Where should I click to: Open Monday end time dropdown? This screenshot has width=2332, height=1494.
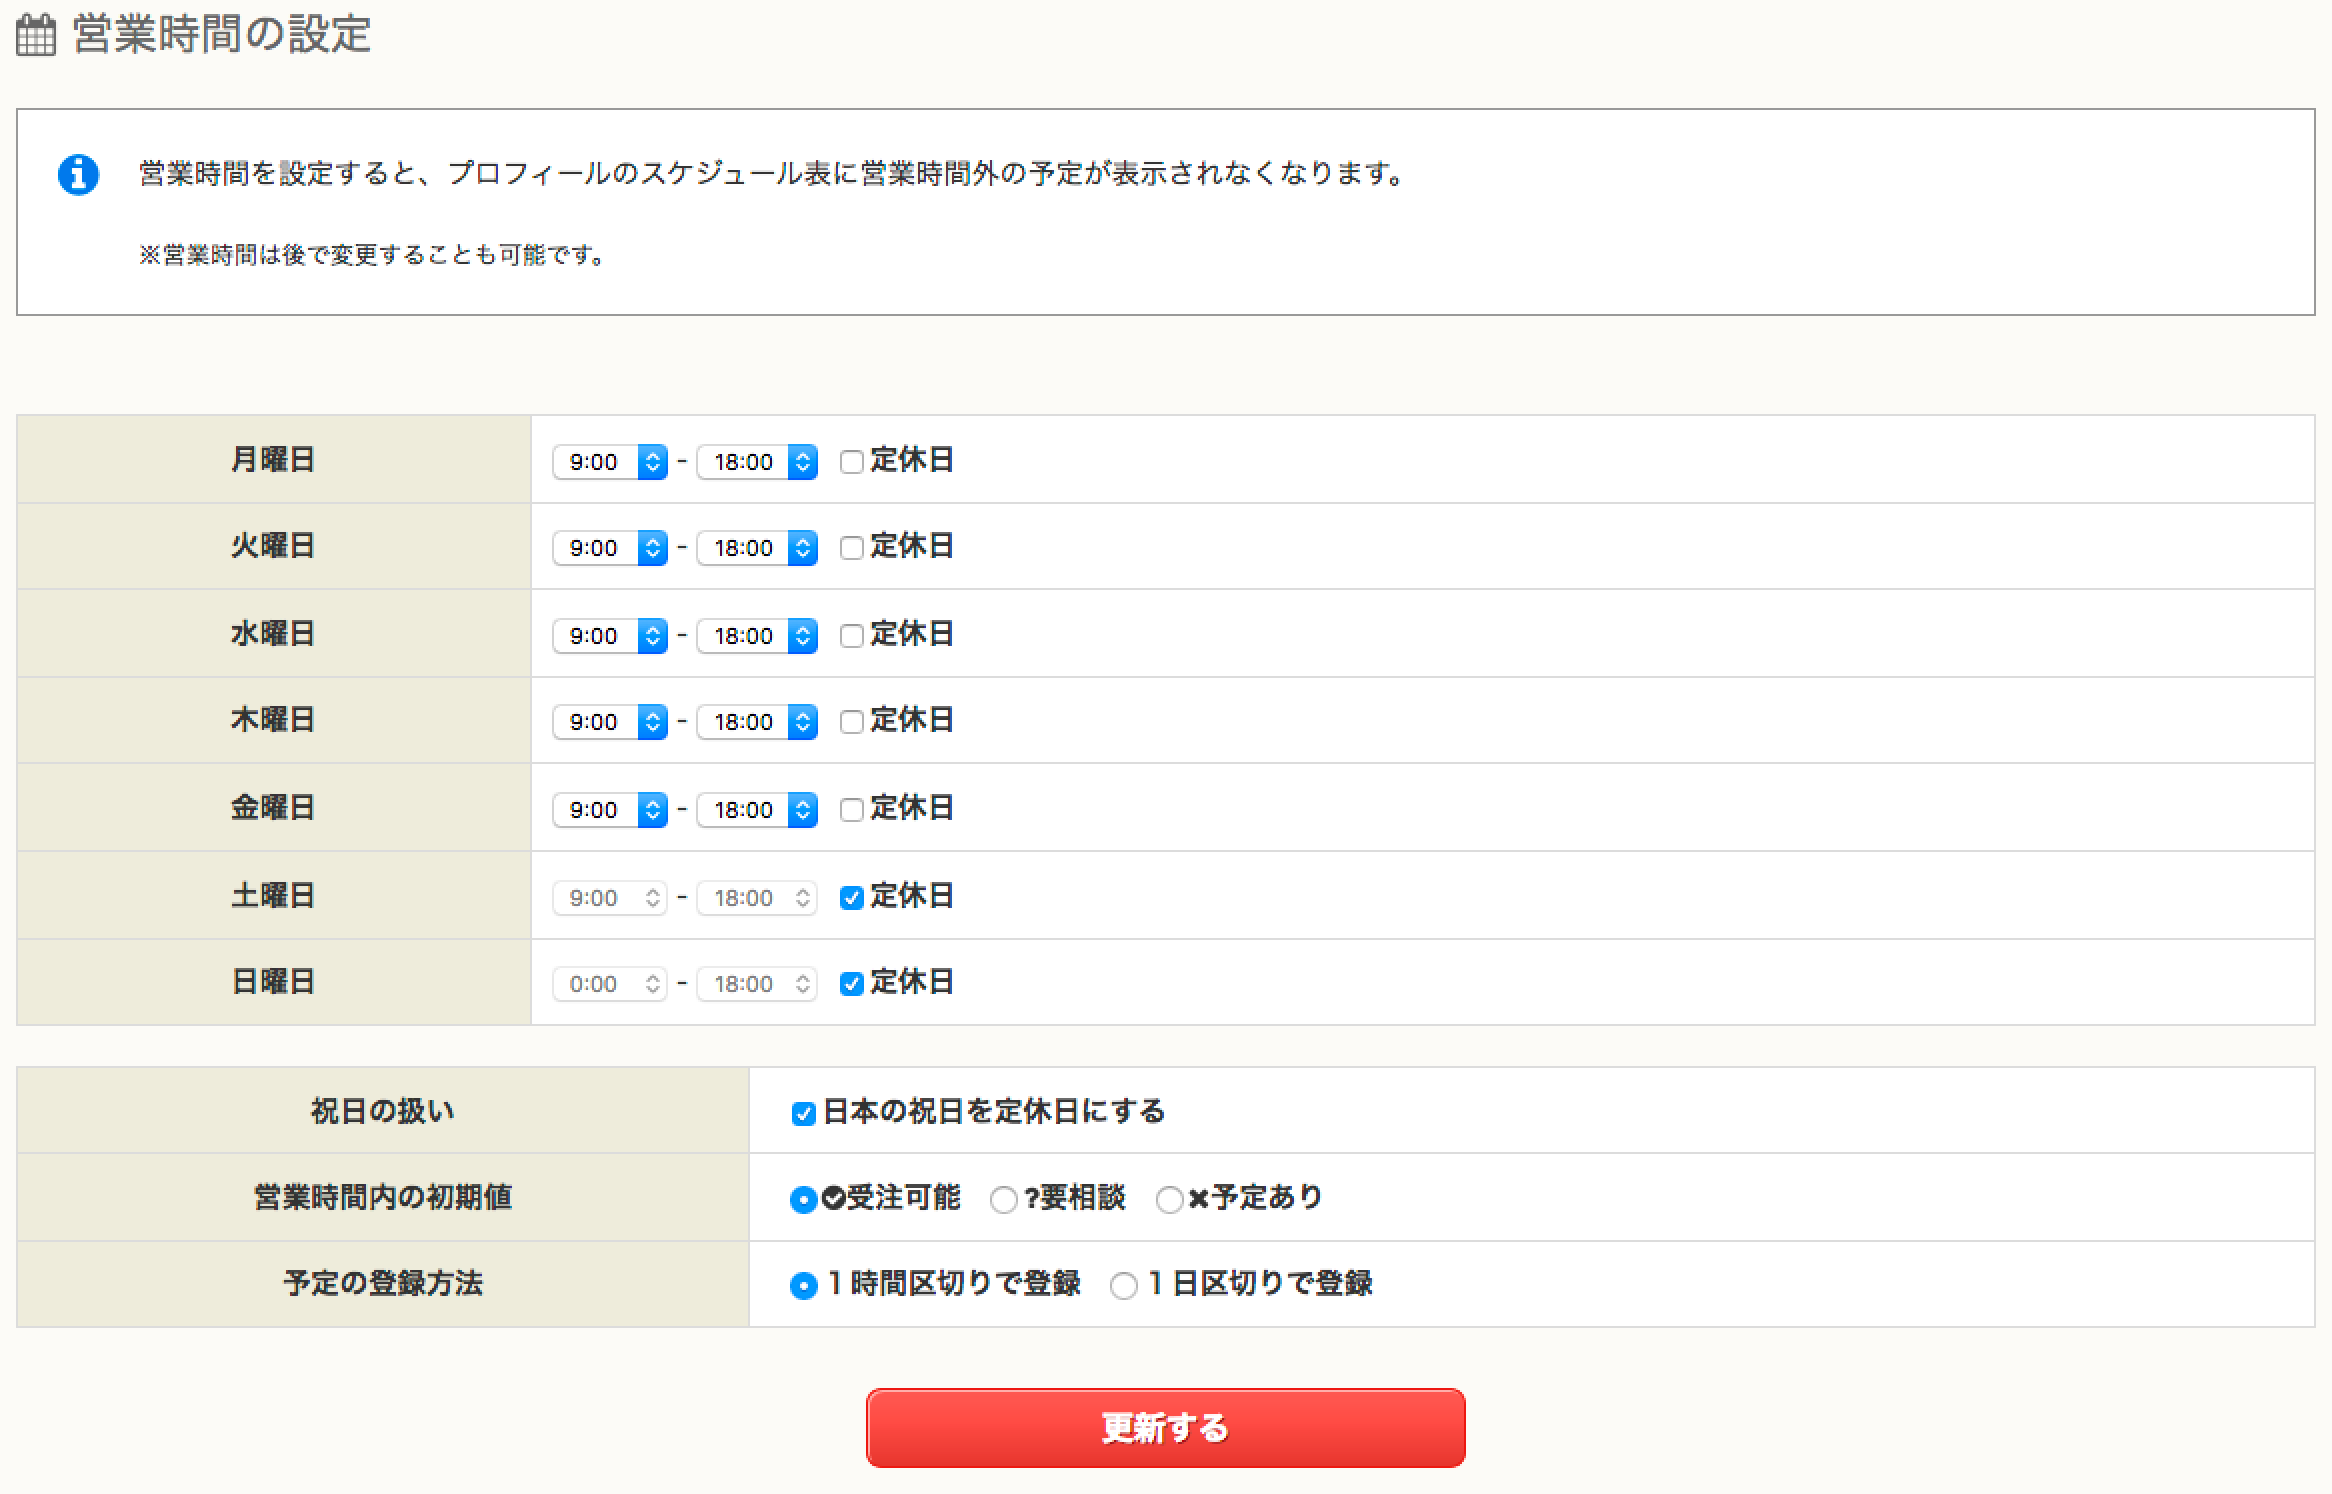click(757, 462)
